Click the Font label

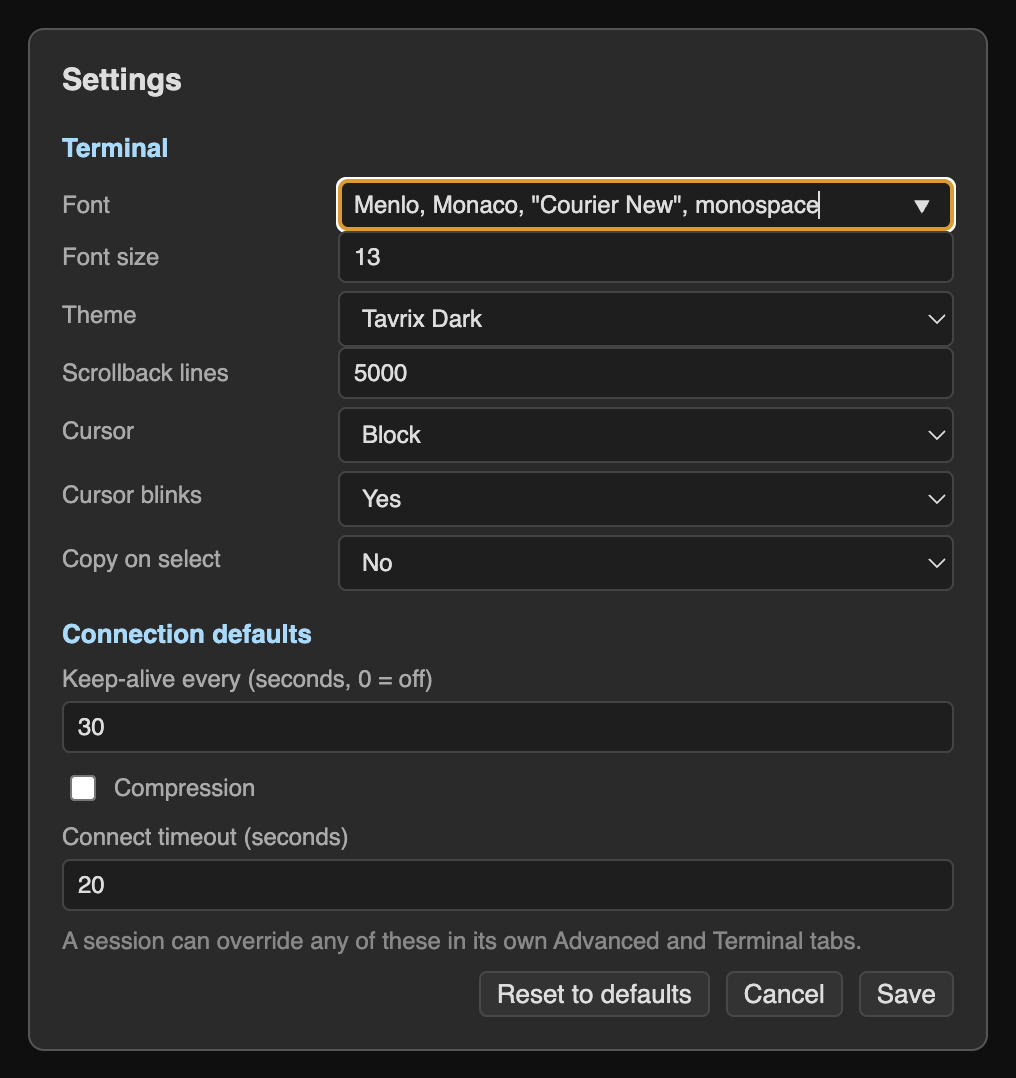[86, 205]
